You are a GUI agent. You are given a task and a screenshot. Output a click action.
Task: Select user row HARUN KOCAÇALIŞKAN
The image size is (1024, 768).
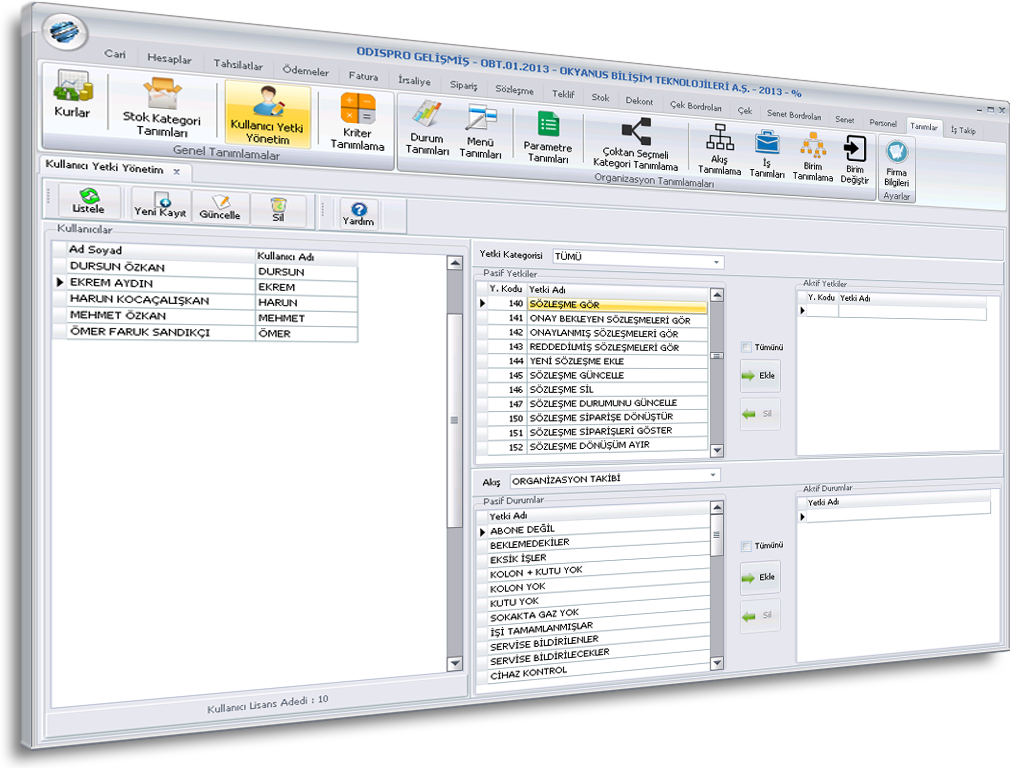205,301
